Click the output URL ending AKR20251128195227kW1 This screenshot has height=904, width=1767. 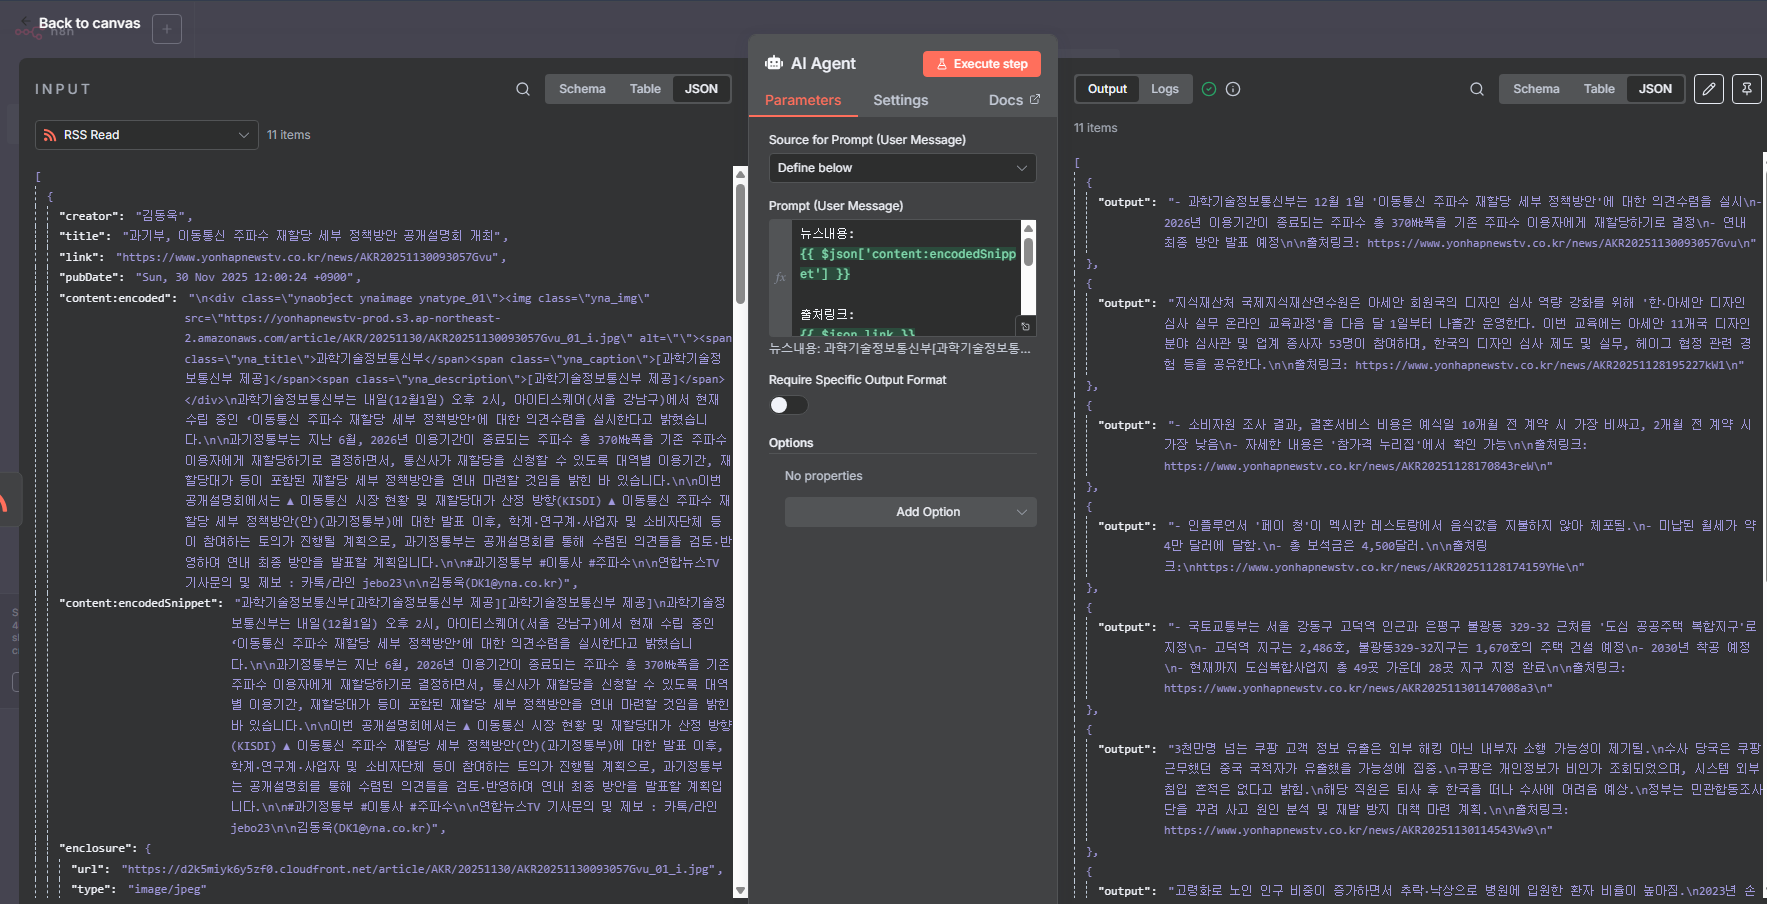coord(1549,365)
